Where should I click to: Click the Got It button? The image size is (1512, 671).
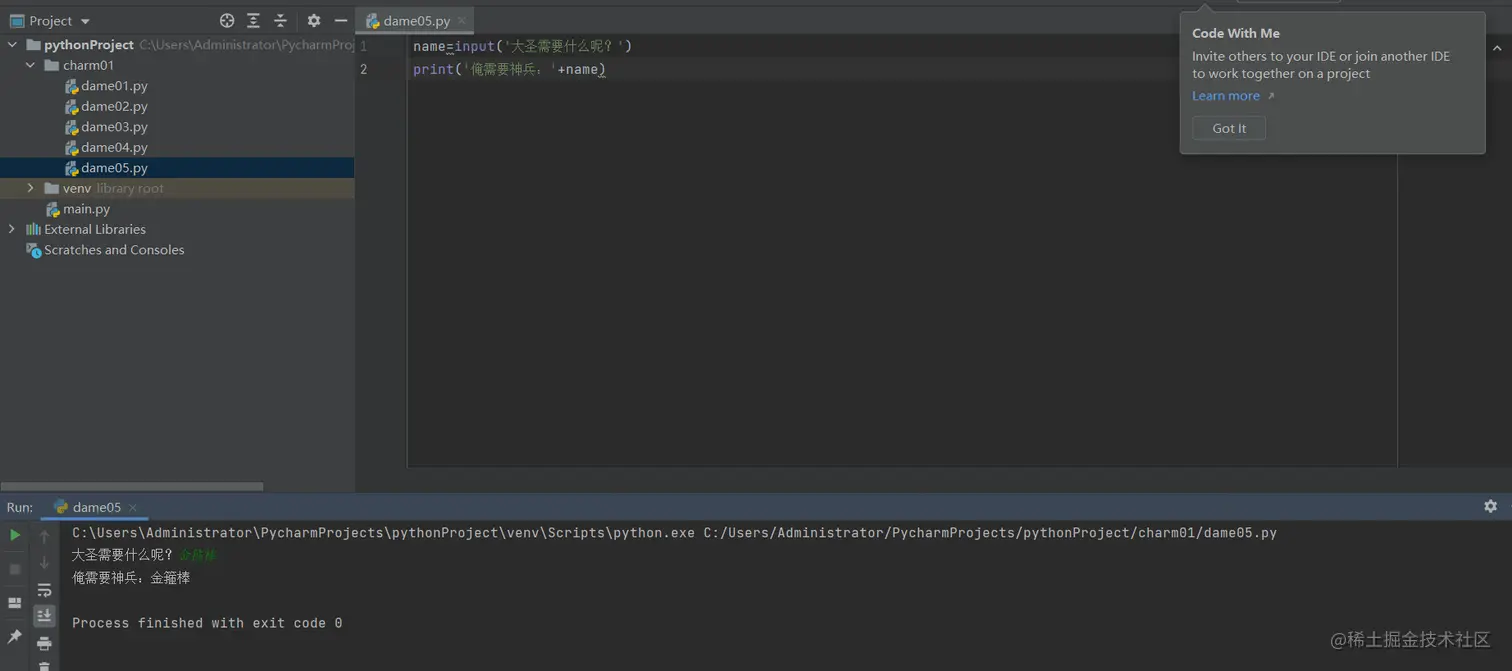click(1229, 128)
